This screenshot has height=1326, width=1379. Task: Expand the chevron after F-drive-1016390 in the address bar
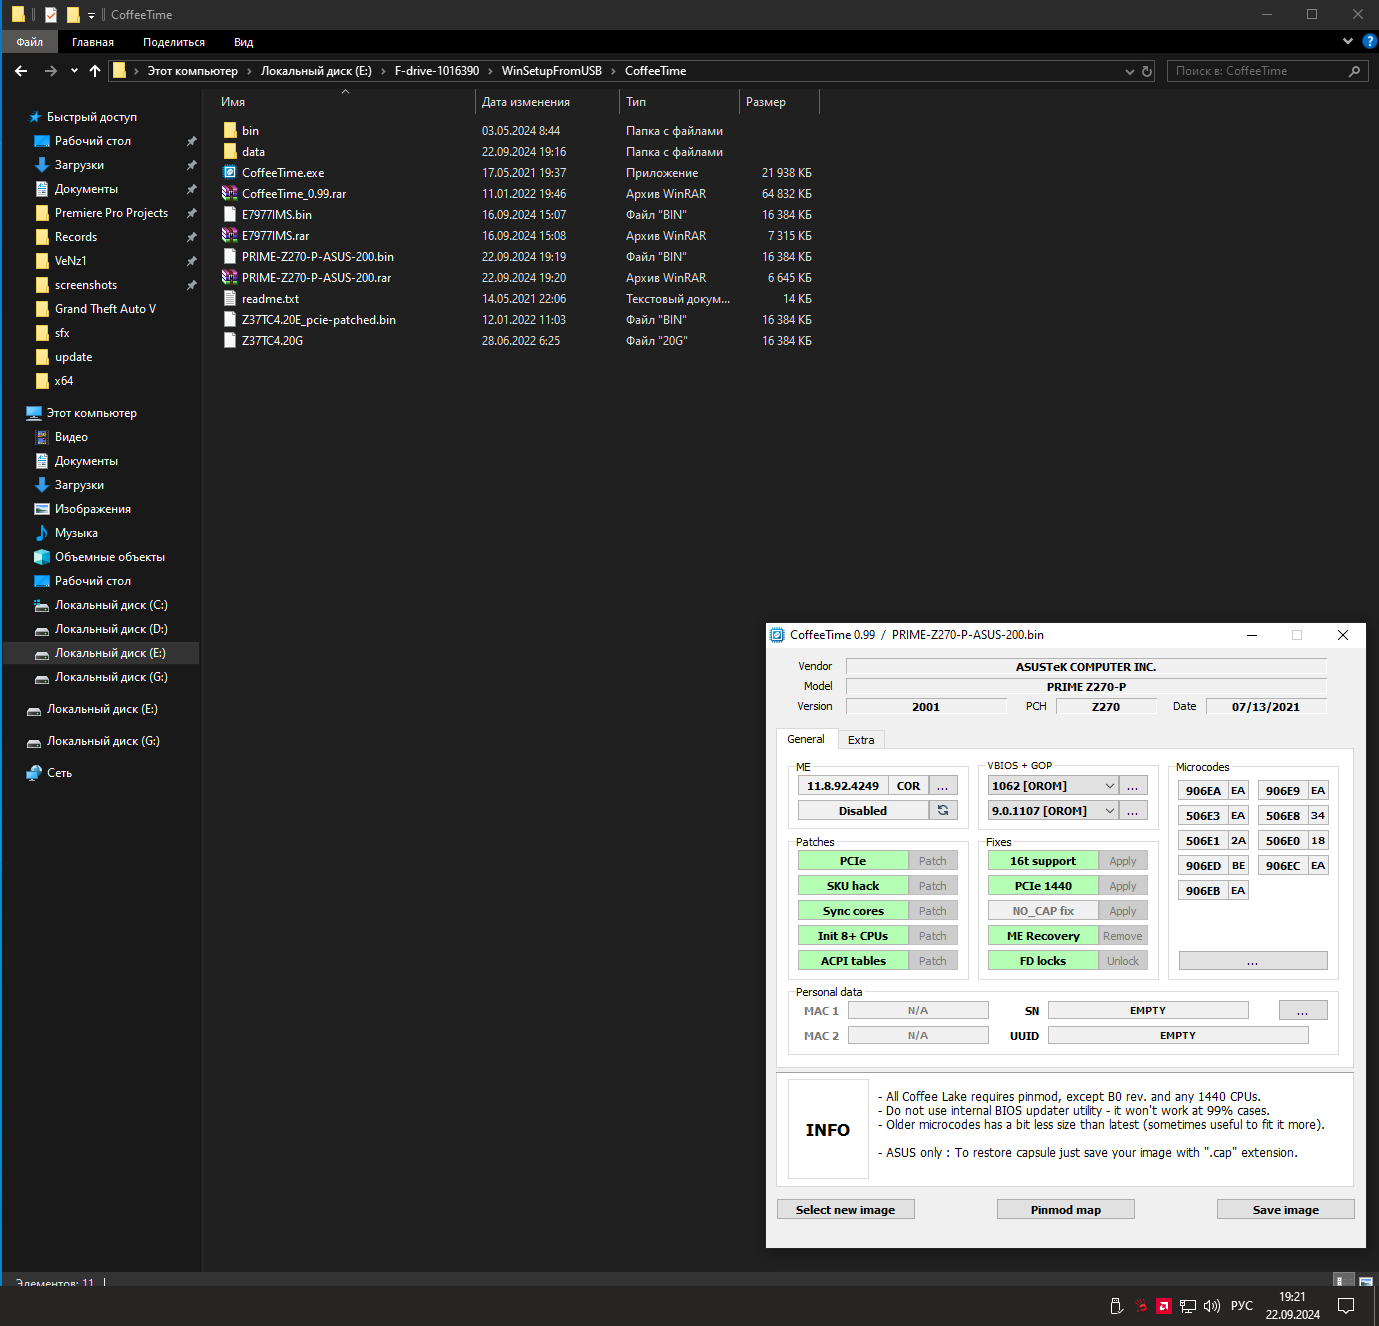point(490,71)
